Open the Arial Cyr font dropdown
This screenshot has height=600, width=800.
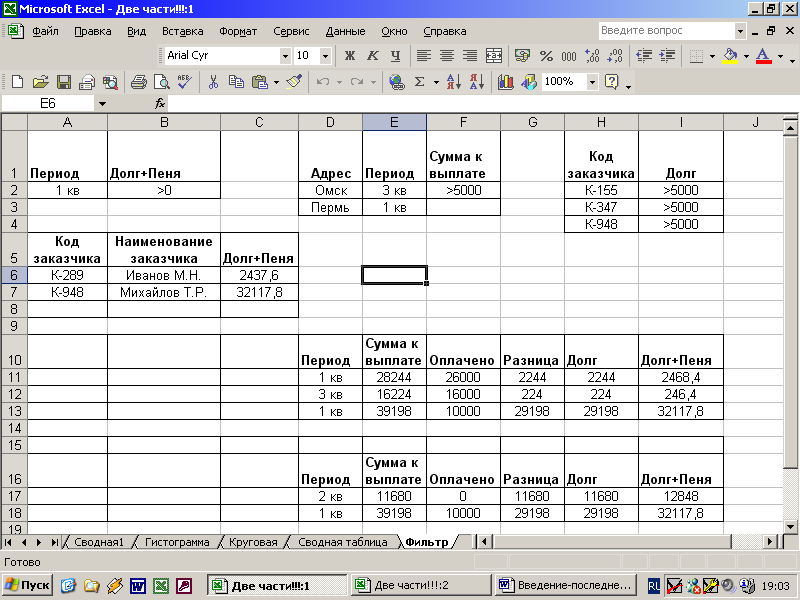(285, 56)
